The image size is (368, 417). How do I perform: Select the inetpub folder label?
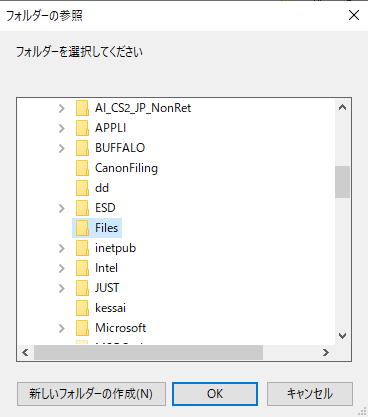(115, 248)
